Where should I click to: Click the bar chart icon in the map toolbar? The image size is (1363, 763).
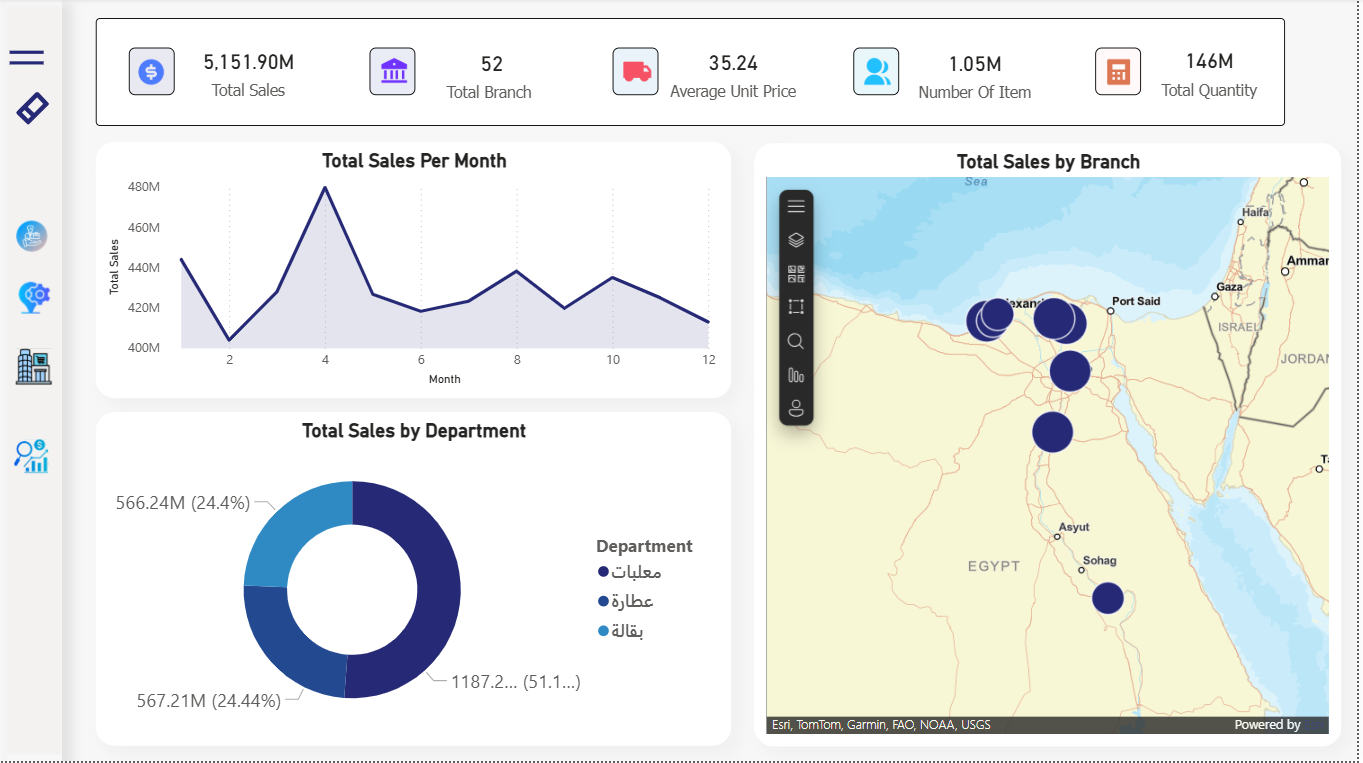796,374
